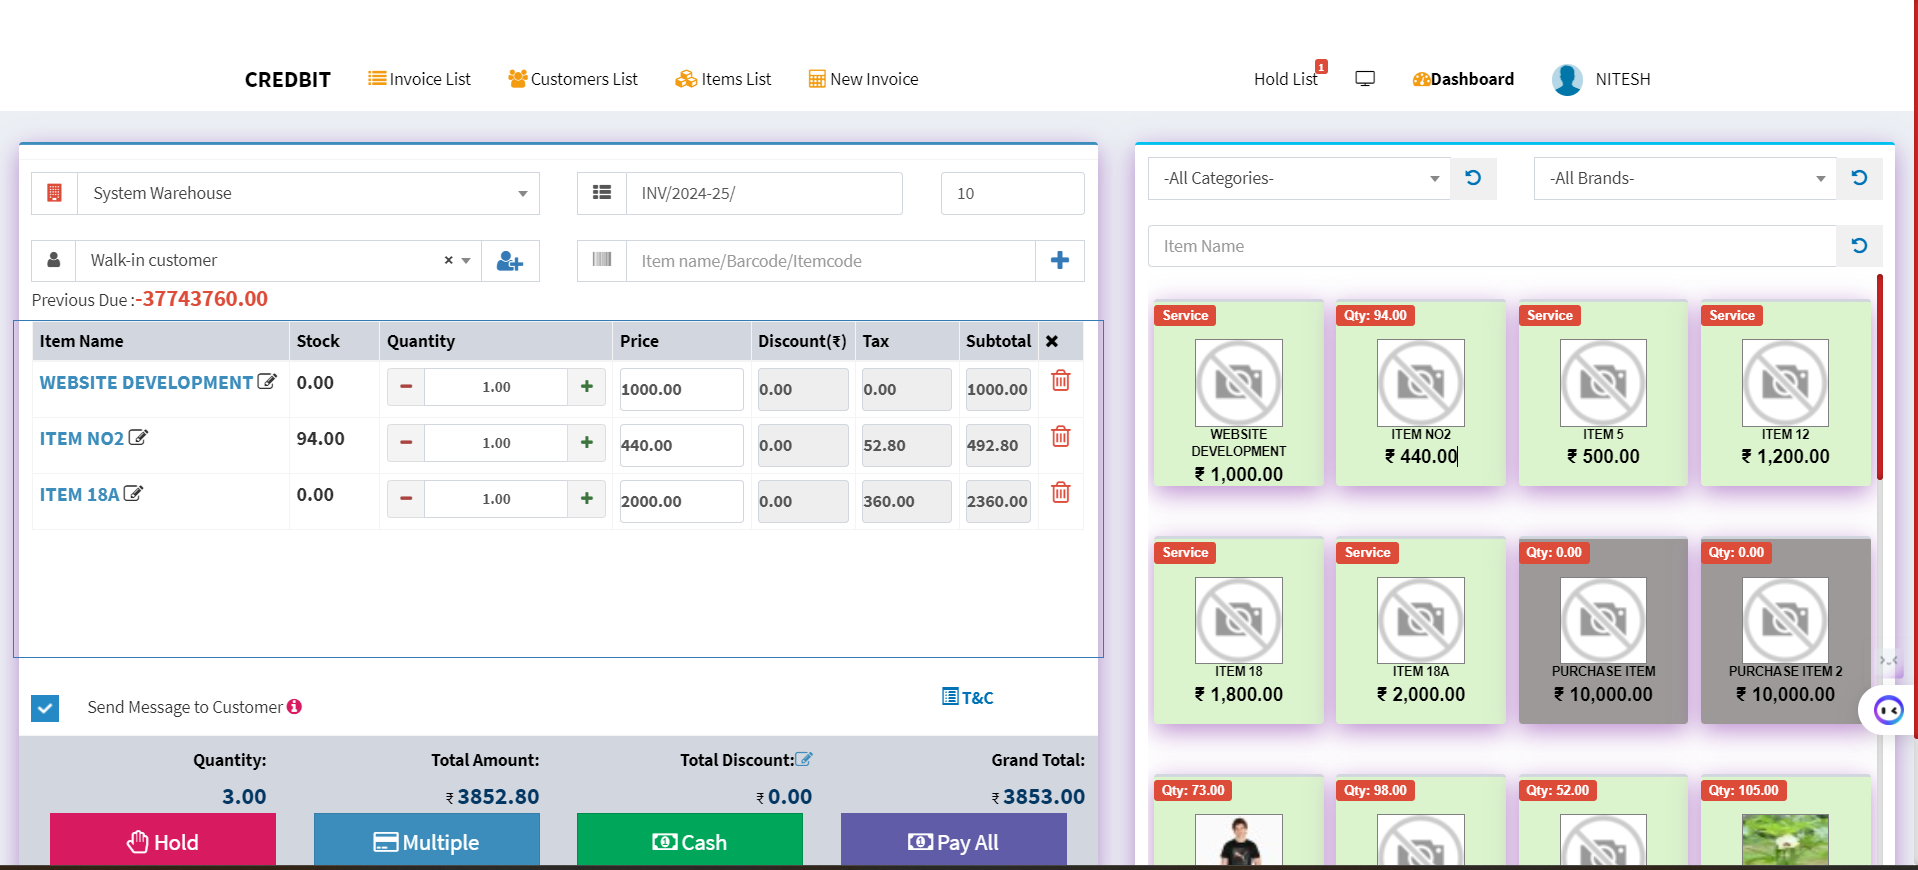
Task: Edit the ITEM 18A line item
Action: point(133,493)
